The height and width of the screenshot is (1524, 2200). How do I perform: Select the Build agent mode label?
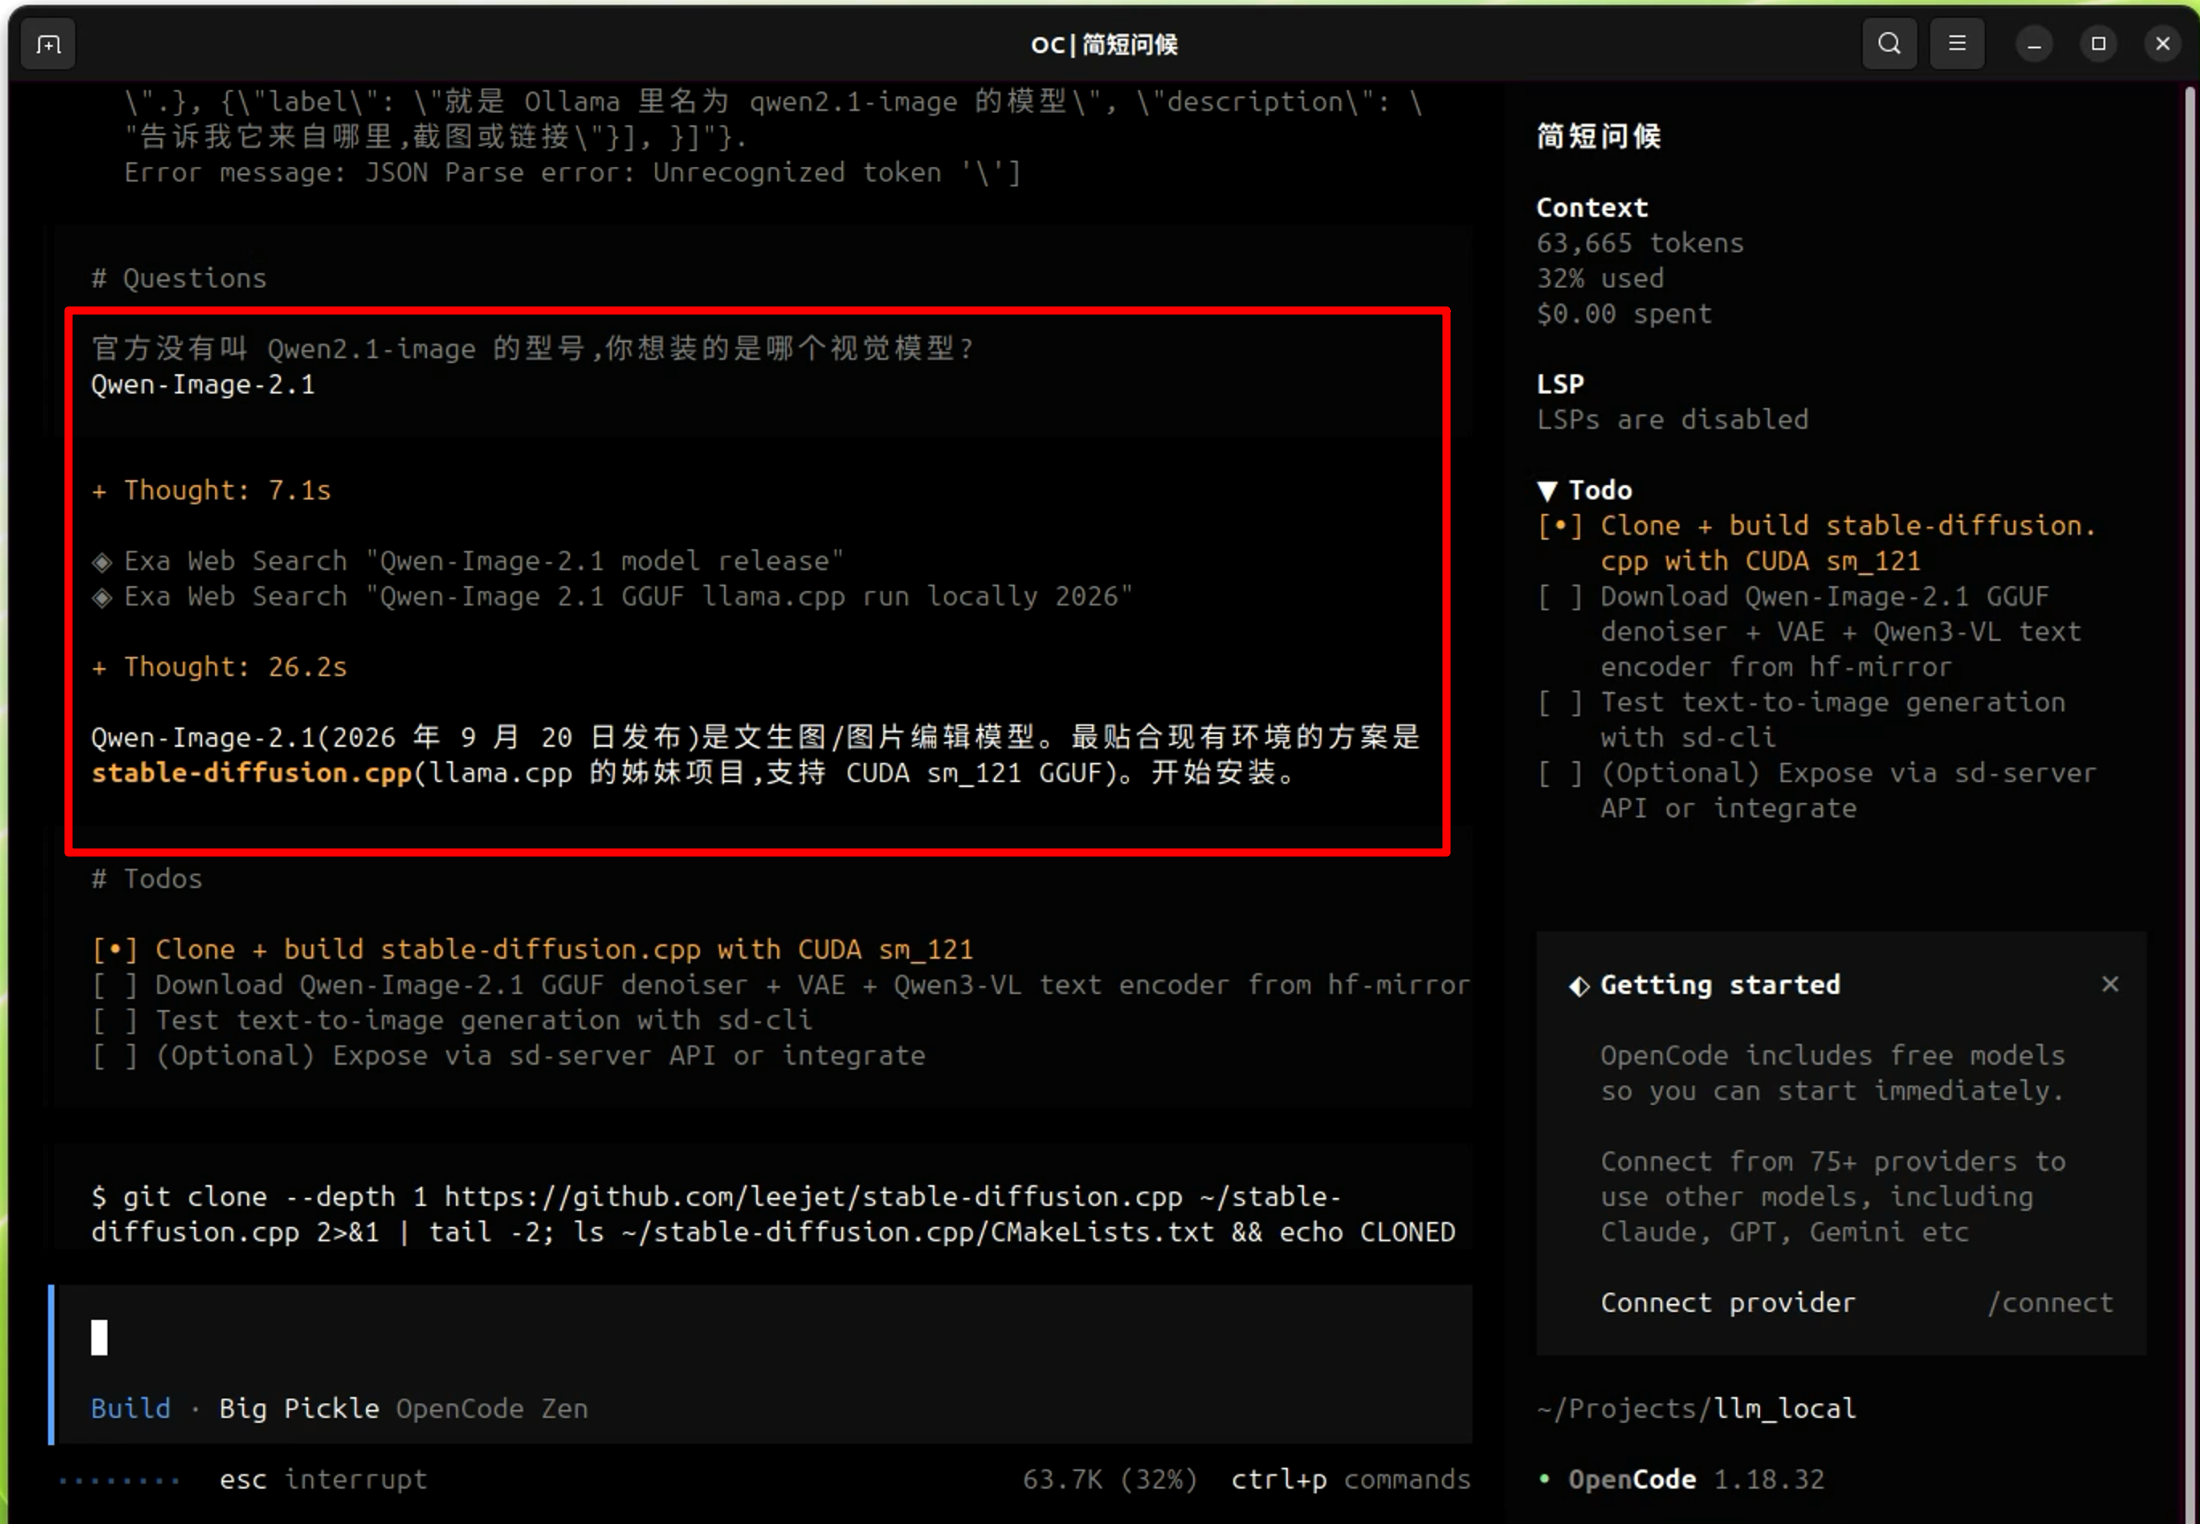131,1408
